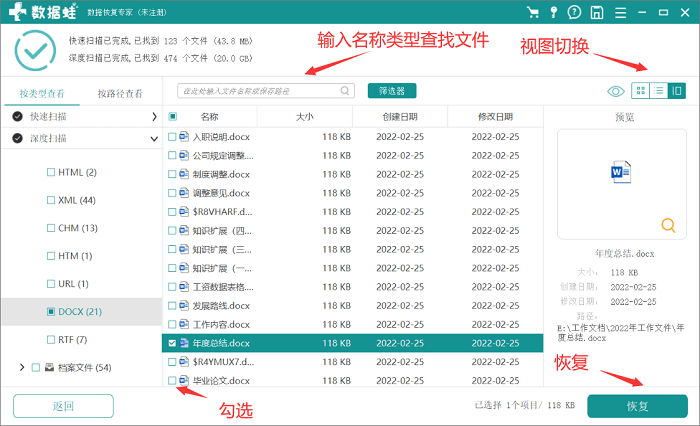Click the save scan result icon
Image resolution: width=700 pixels, height=426 pixels.
[x=597, y=12]
